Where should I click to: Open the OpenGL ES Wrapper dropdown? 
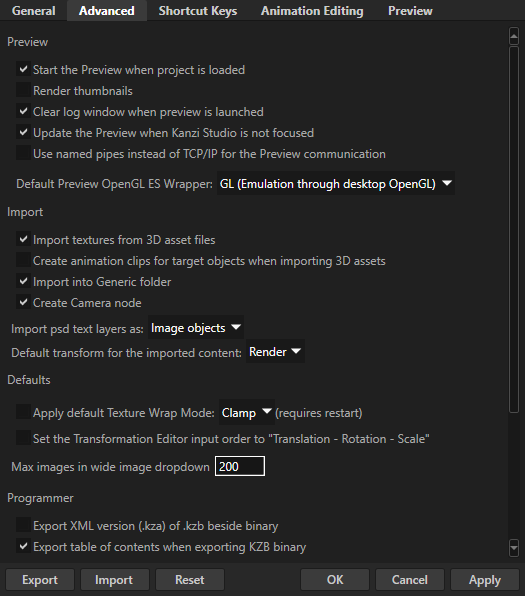pyautogui.click(x=336, y=184)
